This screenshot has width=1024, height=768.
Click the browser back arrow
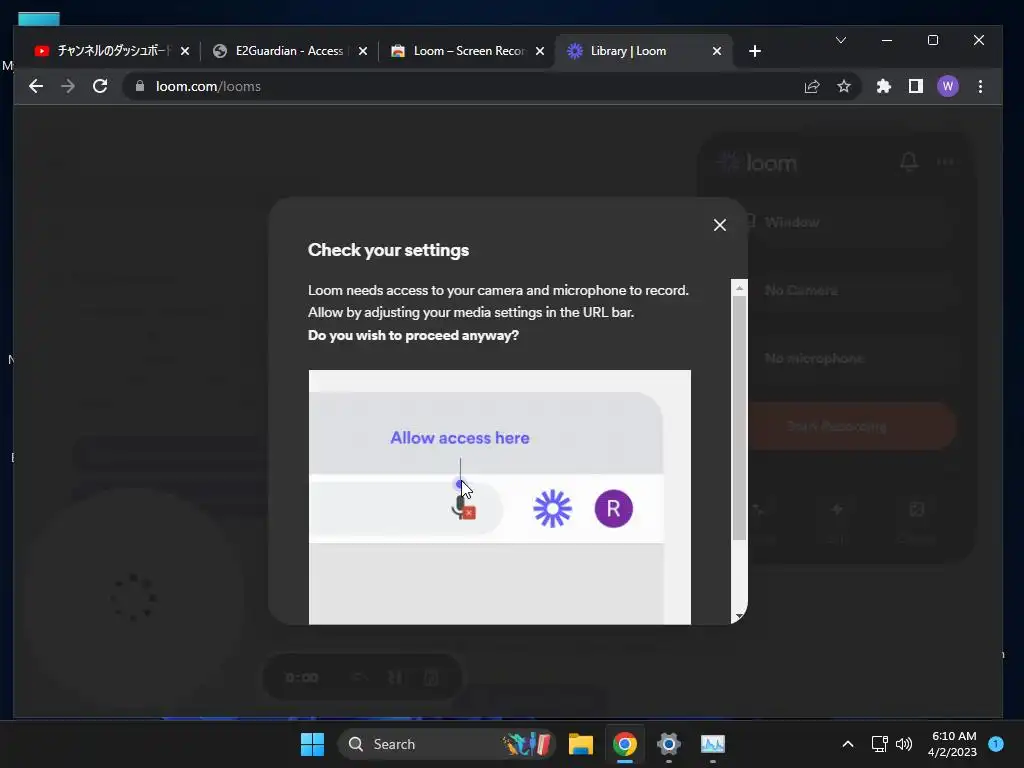click(x=36, y=86)
